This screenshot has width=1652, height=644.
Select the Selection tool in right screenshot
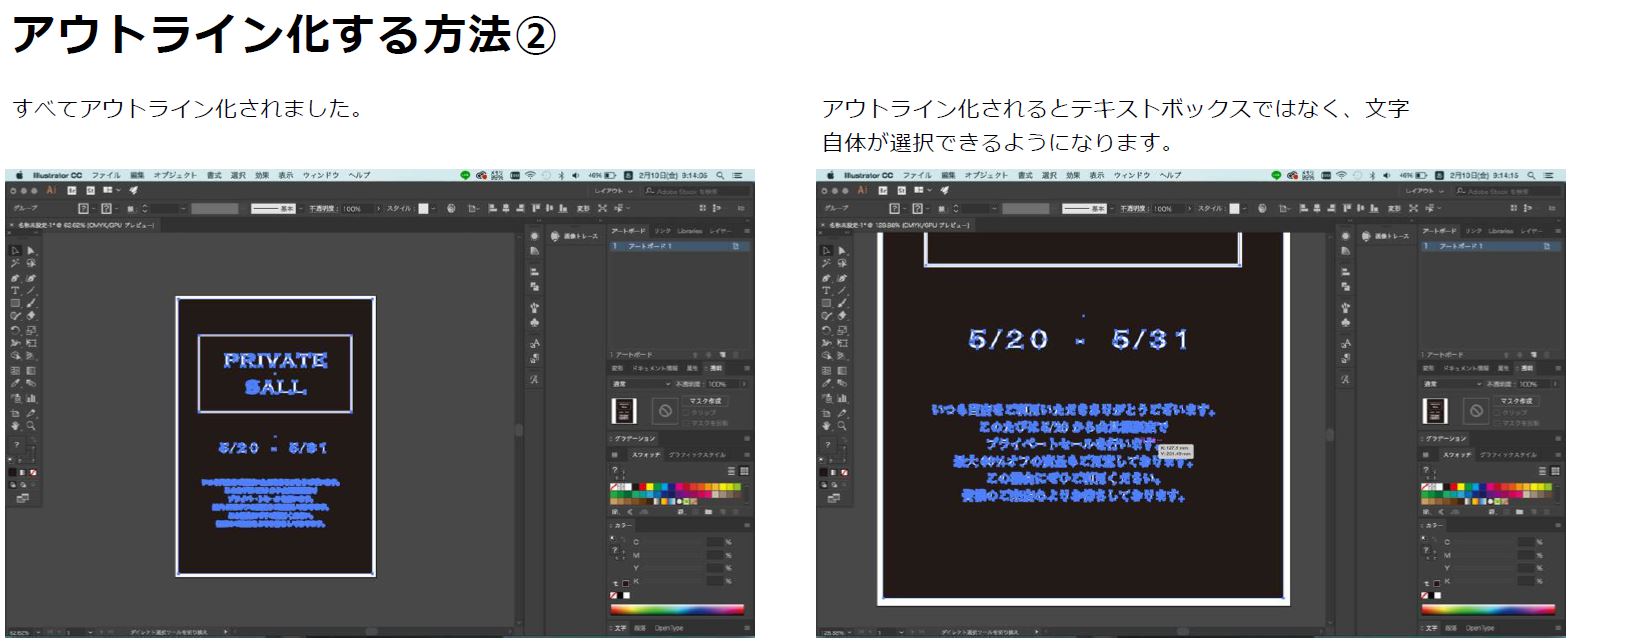(x=827, y=251)
